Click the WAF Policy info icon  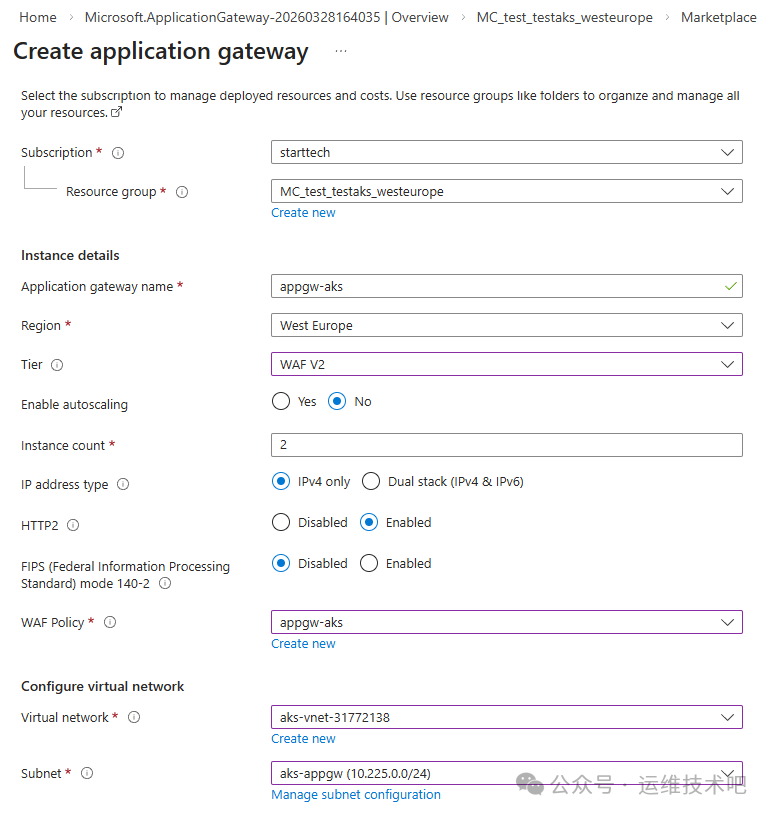[x=110, y=622]
